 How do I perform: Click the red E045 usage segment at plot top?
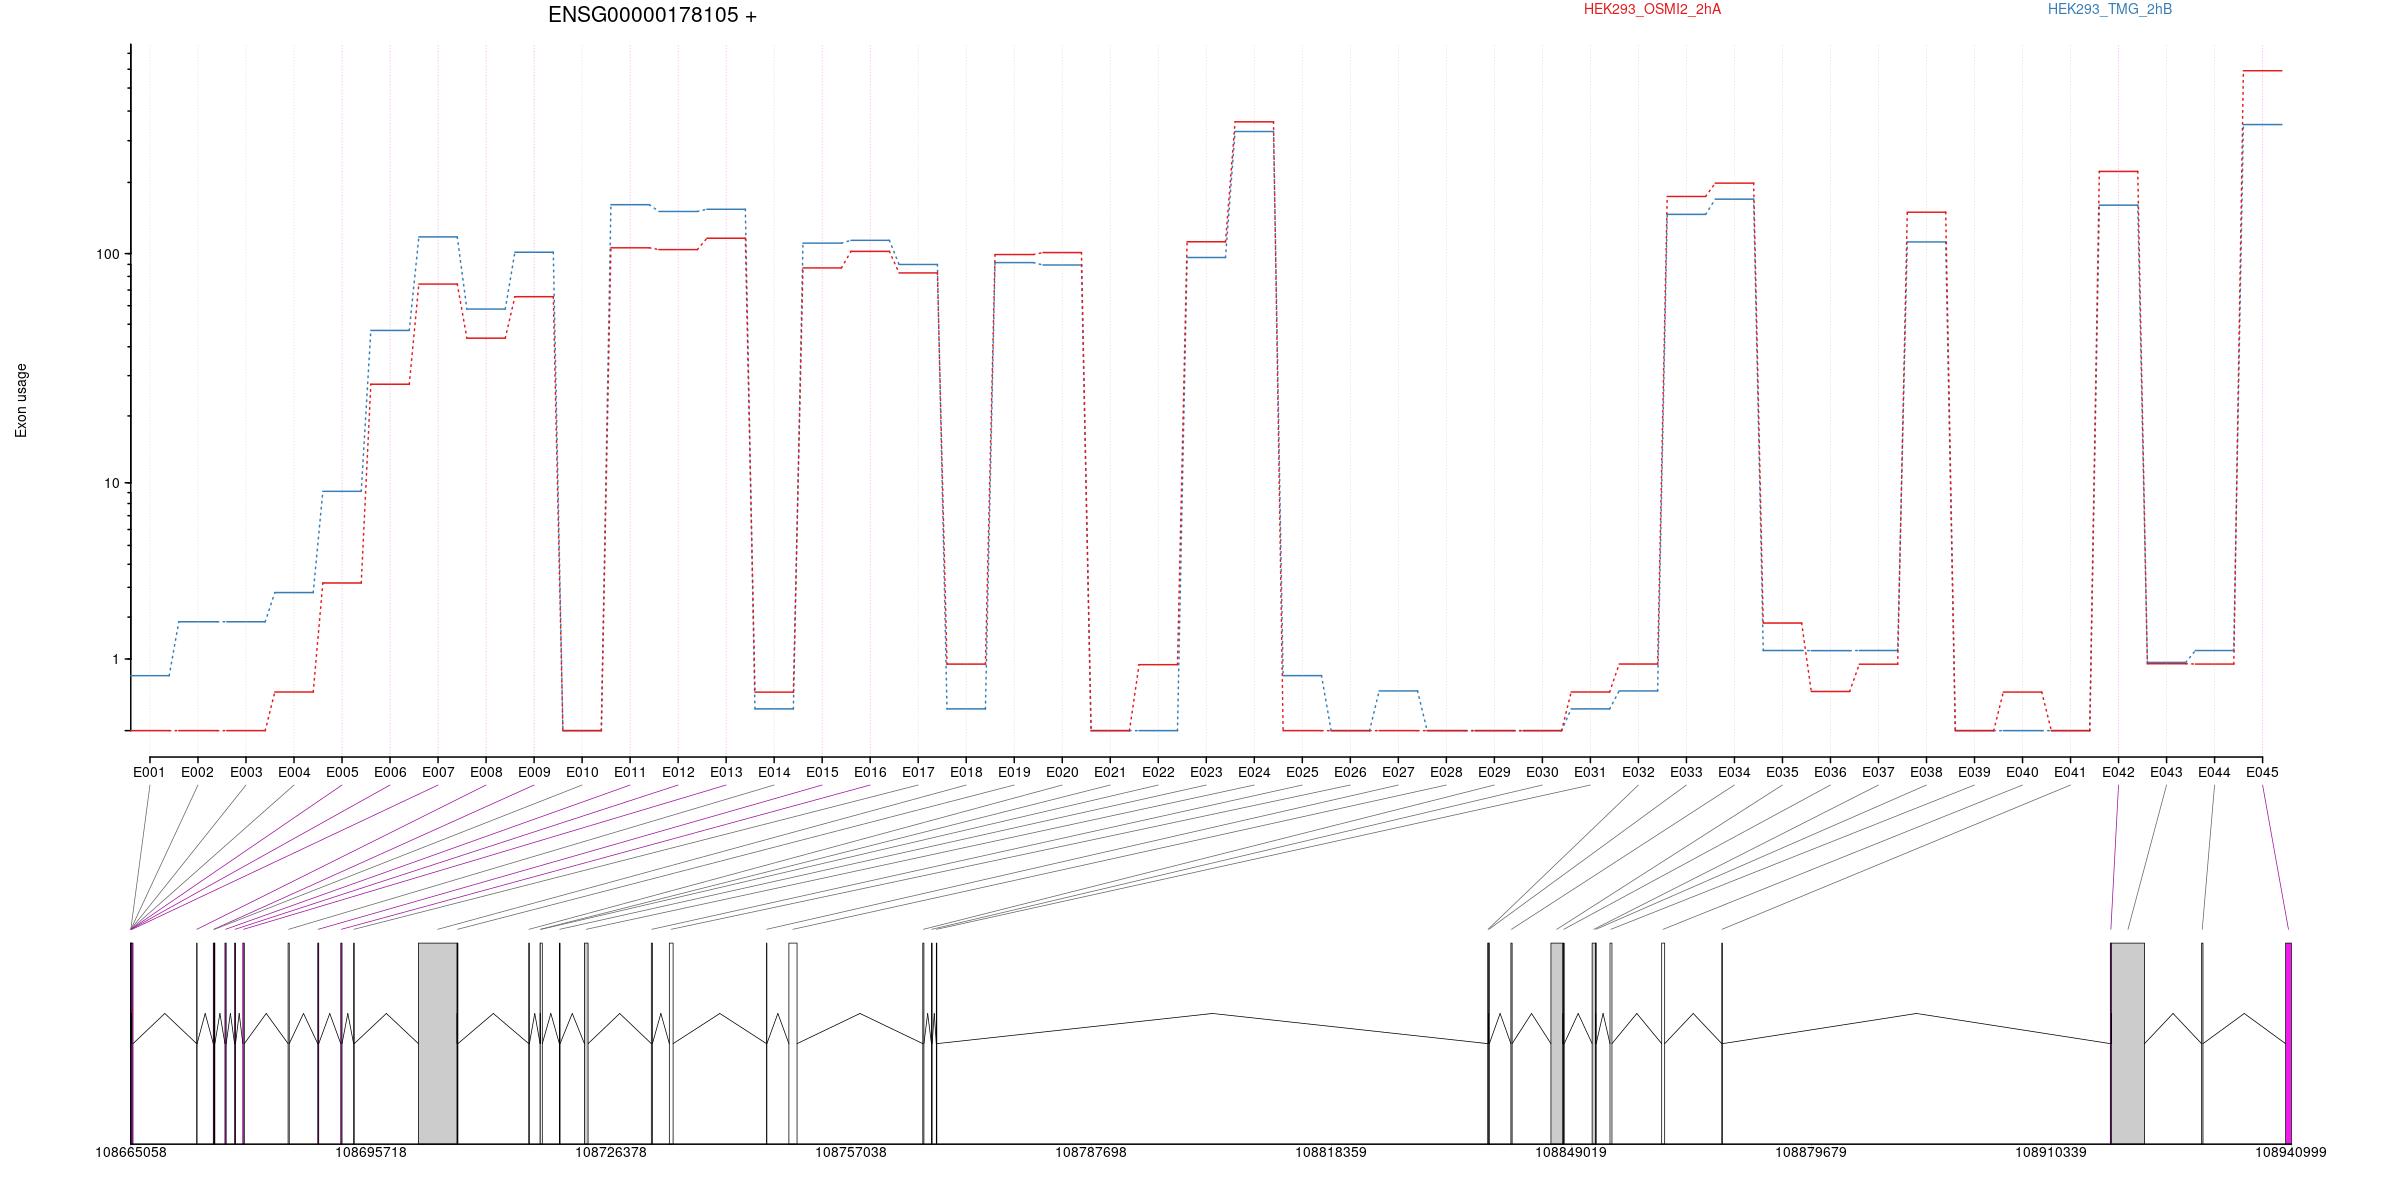(x=2262, y=71)
